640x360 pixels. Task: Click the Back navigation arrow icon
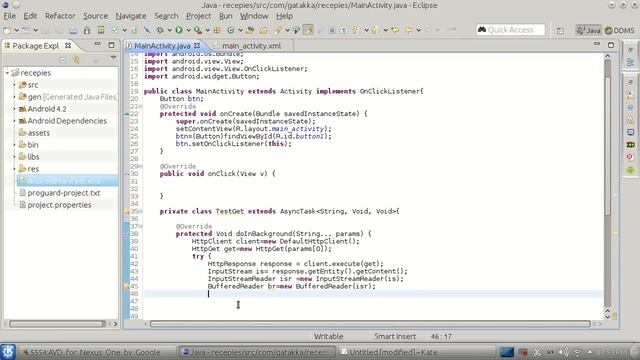(x=409, y=30)
